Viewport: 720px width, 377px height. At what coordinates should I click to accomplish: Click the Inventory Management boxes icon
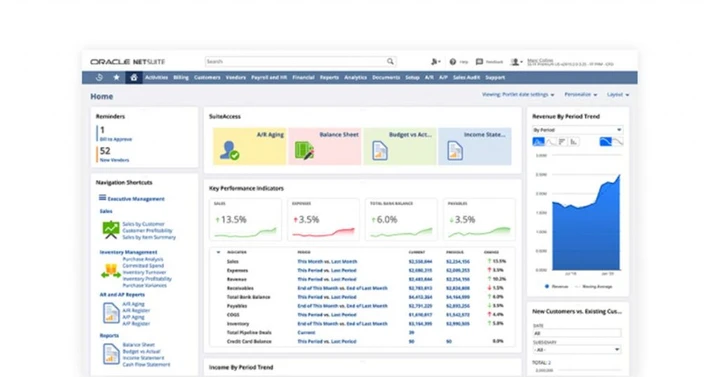coord(111,271)
